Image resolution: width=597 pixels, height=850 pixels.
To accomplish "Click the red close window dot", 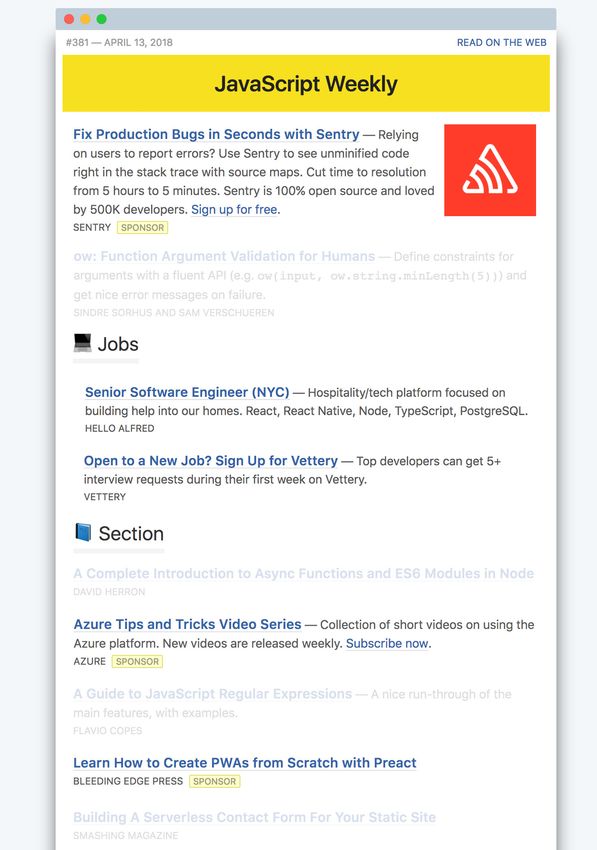I will 69,19.
